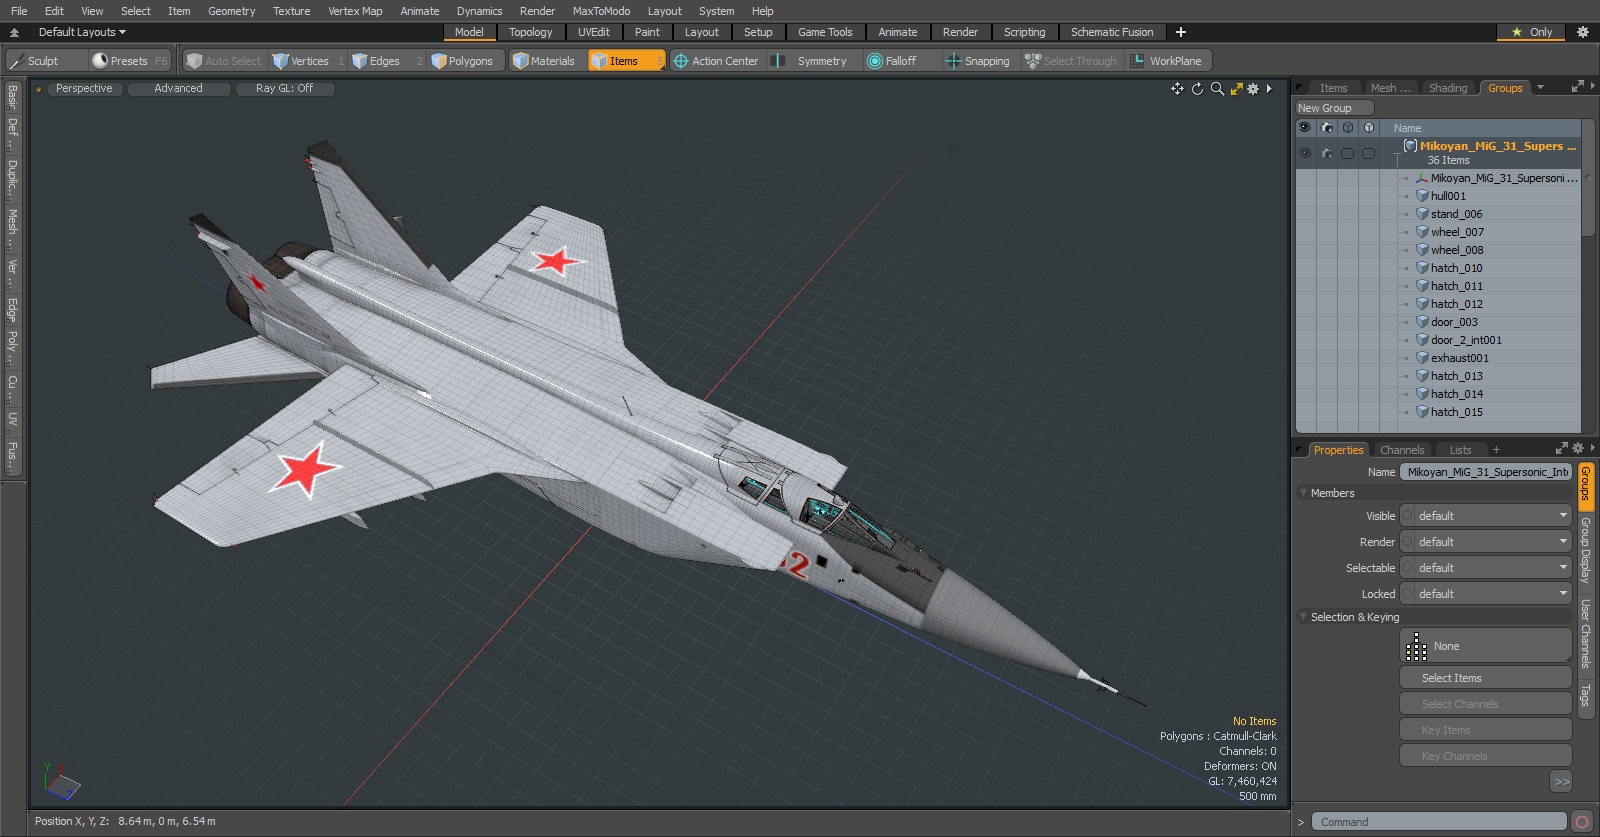The height and width of the screenshot is (837, 1600).
Task: Open Default Layouts dropdown
Action: coord(82,32)
